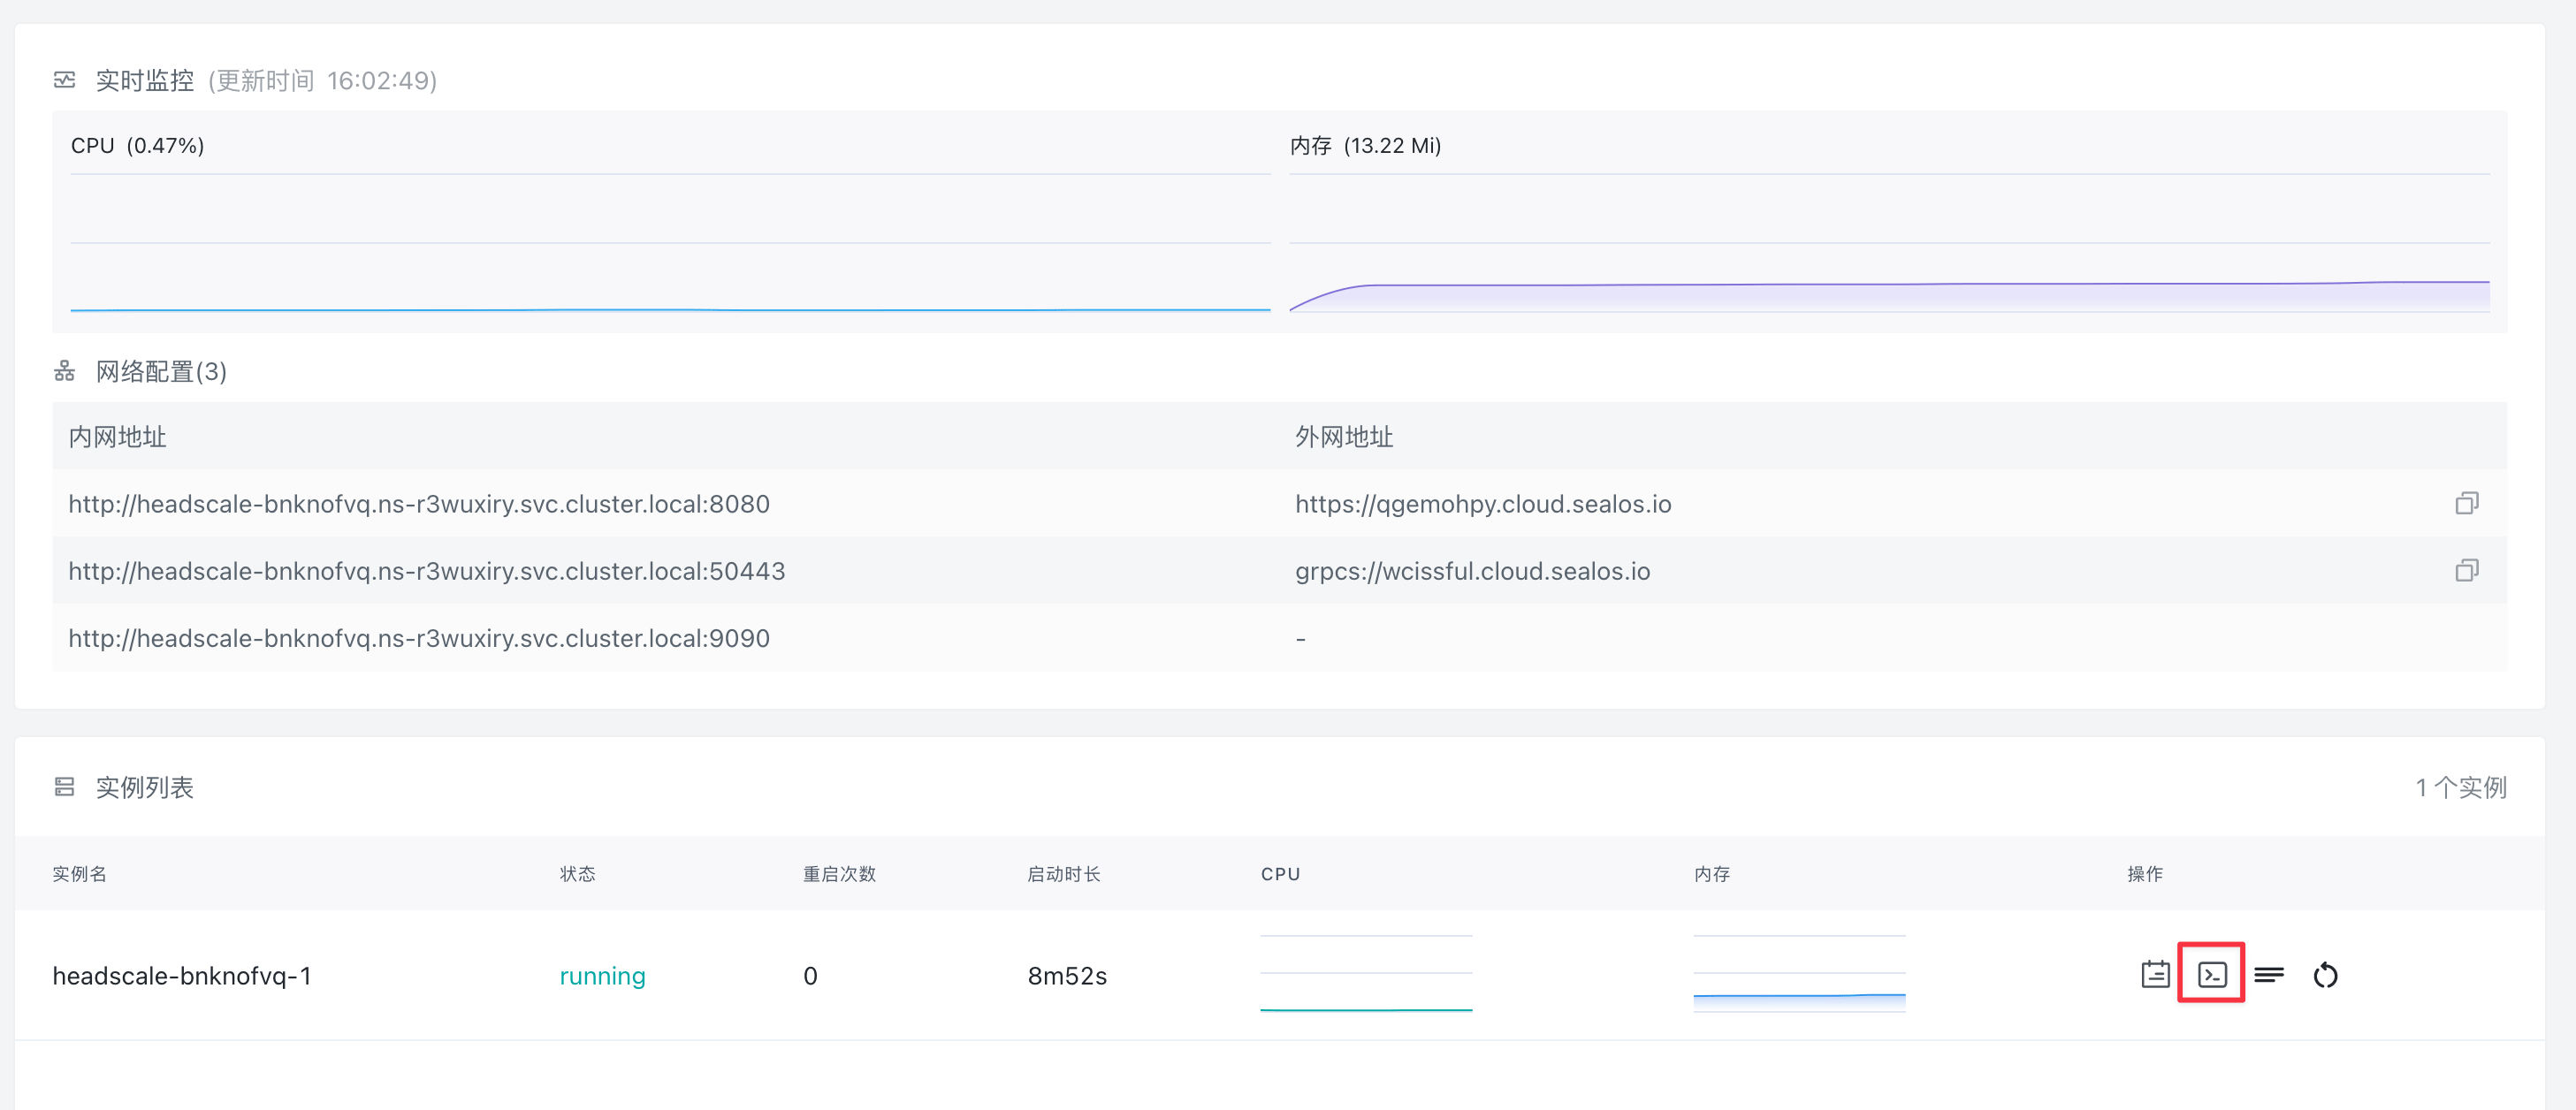
Task: Copy the external address https://qgemohpy.cloud.sealos.io
Action: click(2467, 503)
